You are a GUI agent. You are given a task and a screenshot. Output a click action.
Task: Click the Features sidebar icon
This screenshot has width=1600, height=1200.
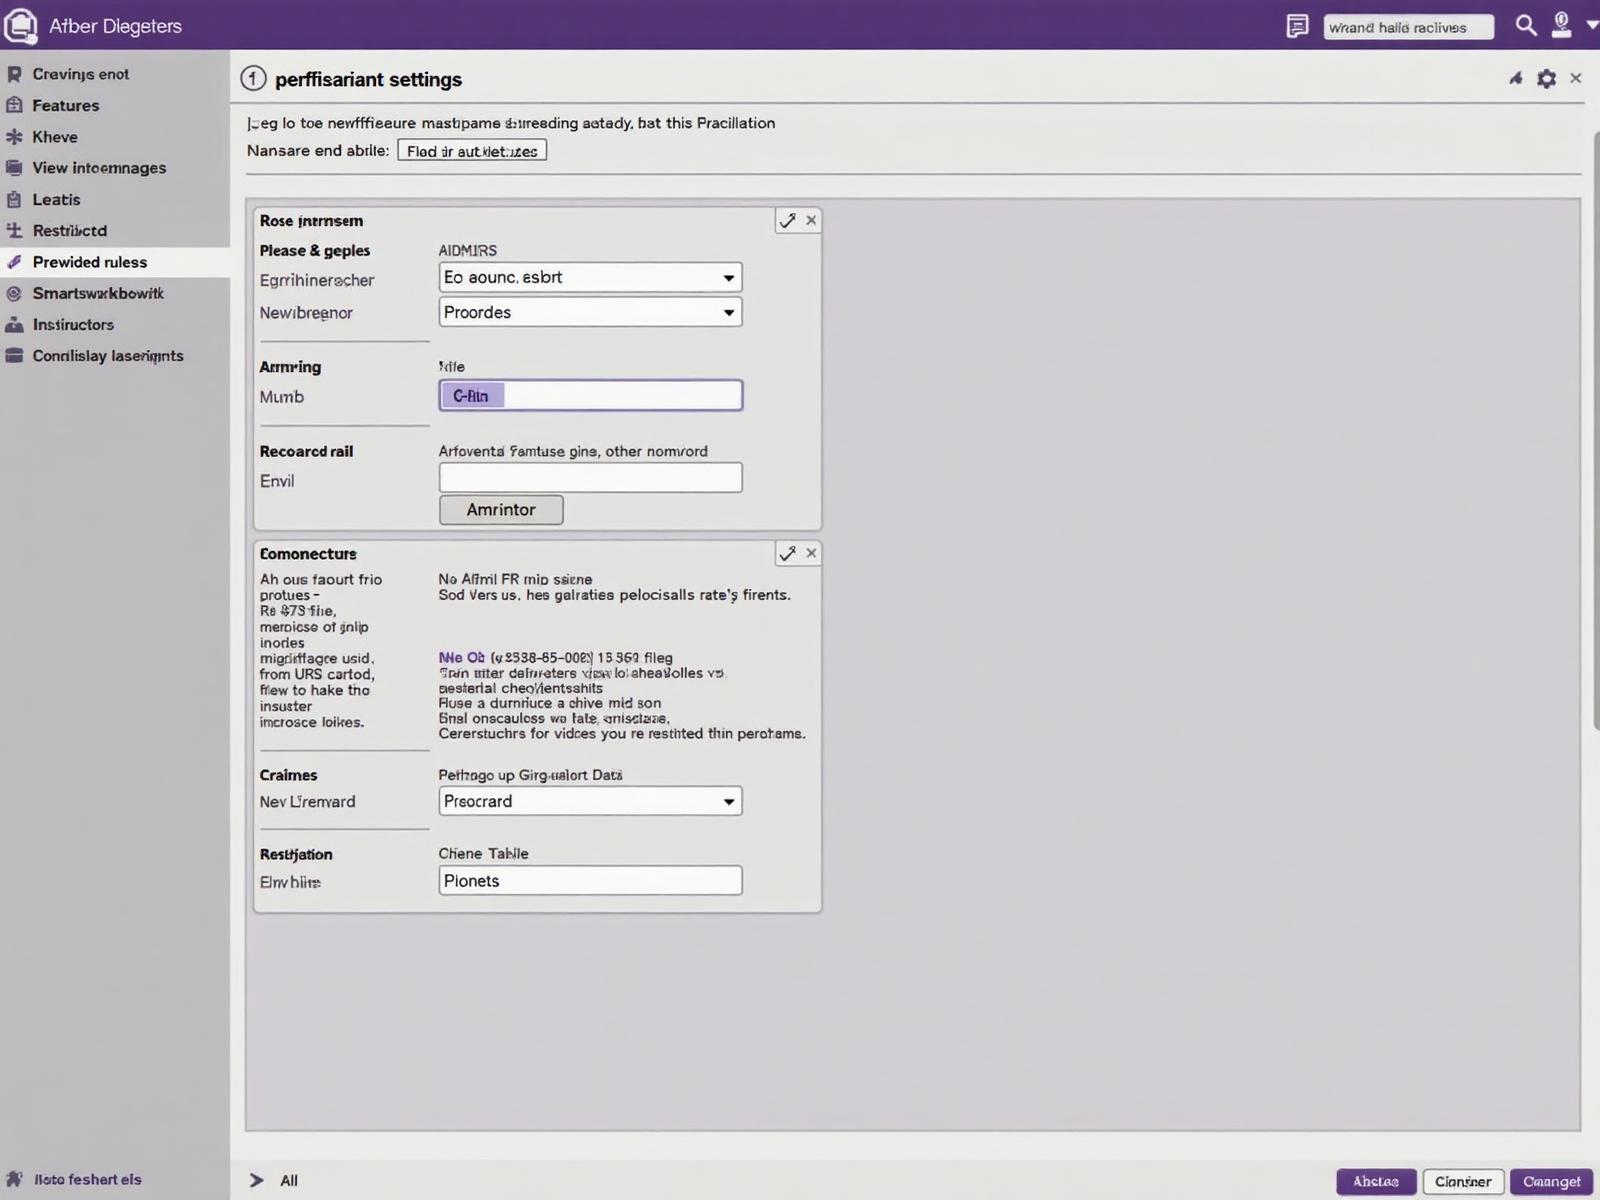click(x=14, y=105)
